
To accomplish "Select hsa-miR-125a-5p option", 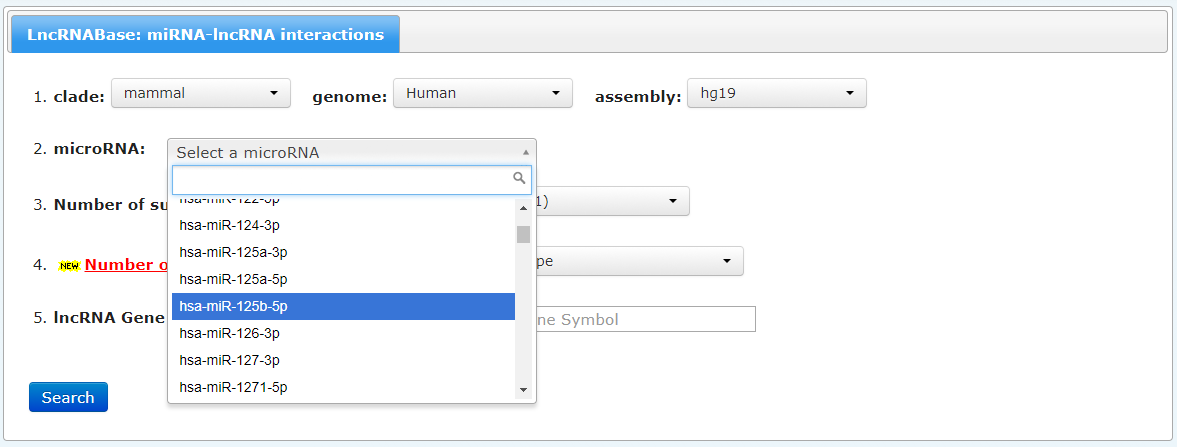I will 343,279.
